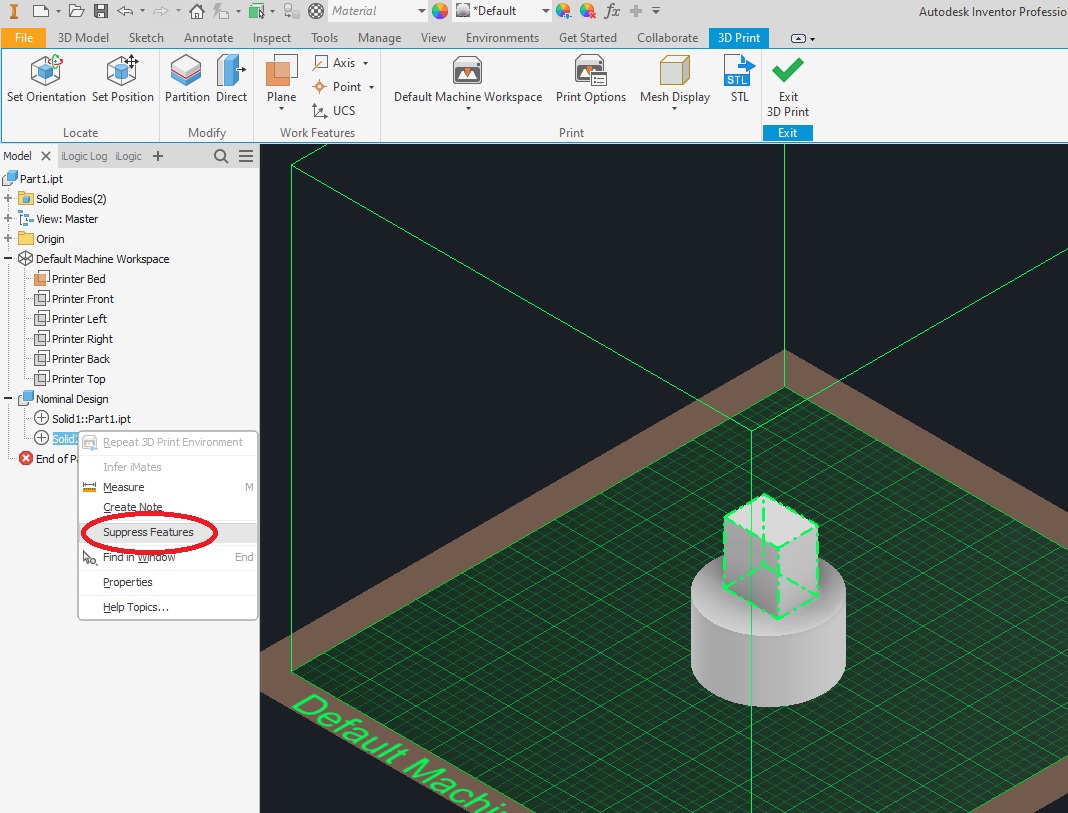1068x813 pixels.
Task: Open the Annotate tab
Action: pyautogui.click(x=208, y=37)
